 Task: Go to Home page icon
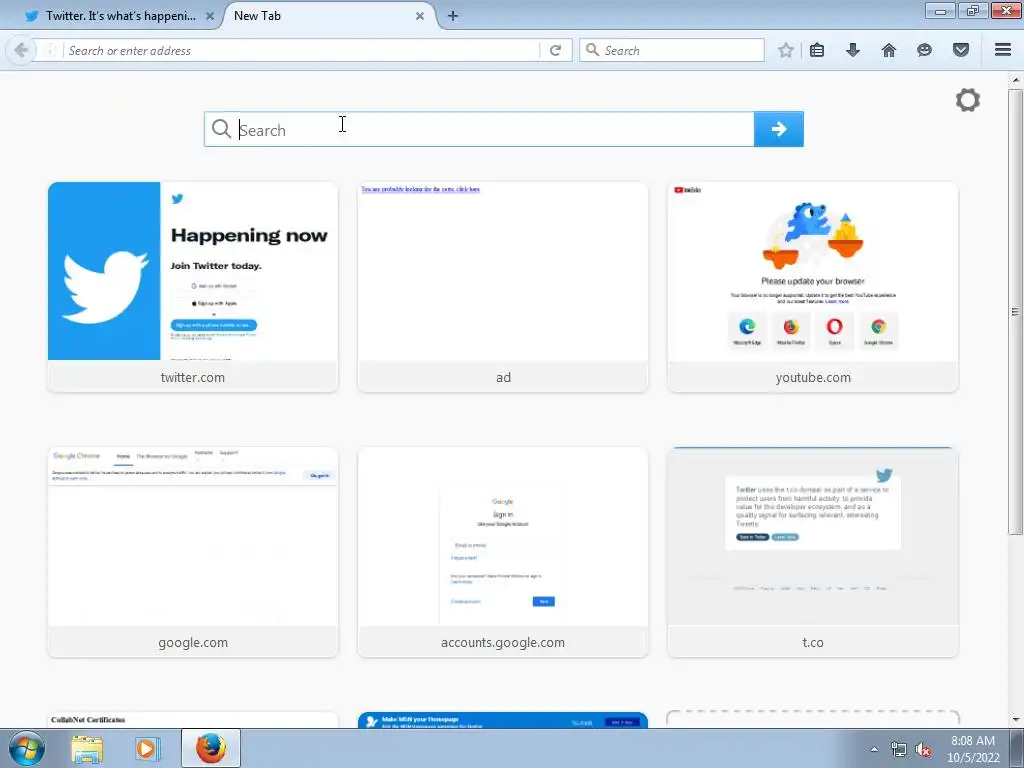889,50
